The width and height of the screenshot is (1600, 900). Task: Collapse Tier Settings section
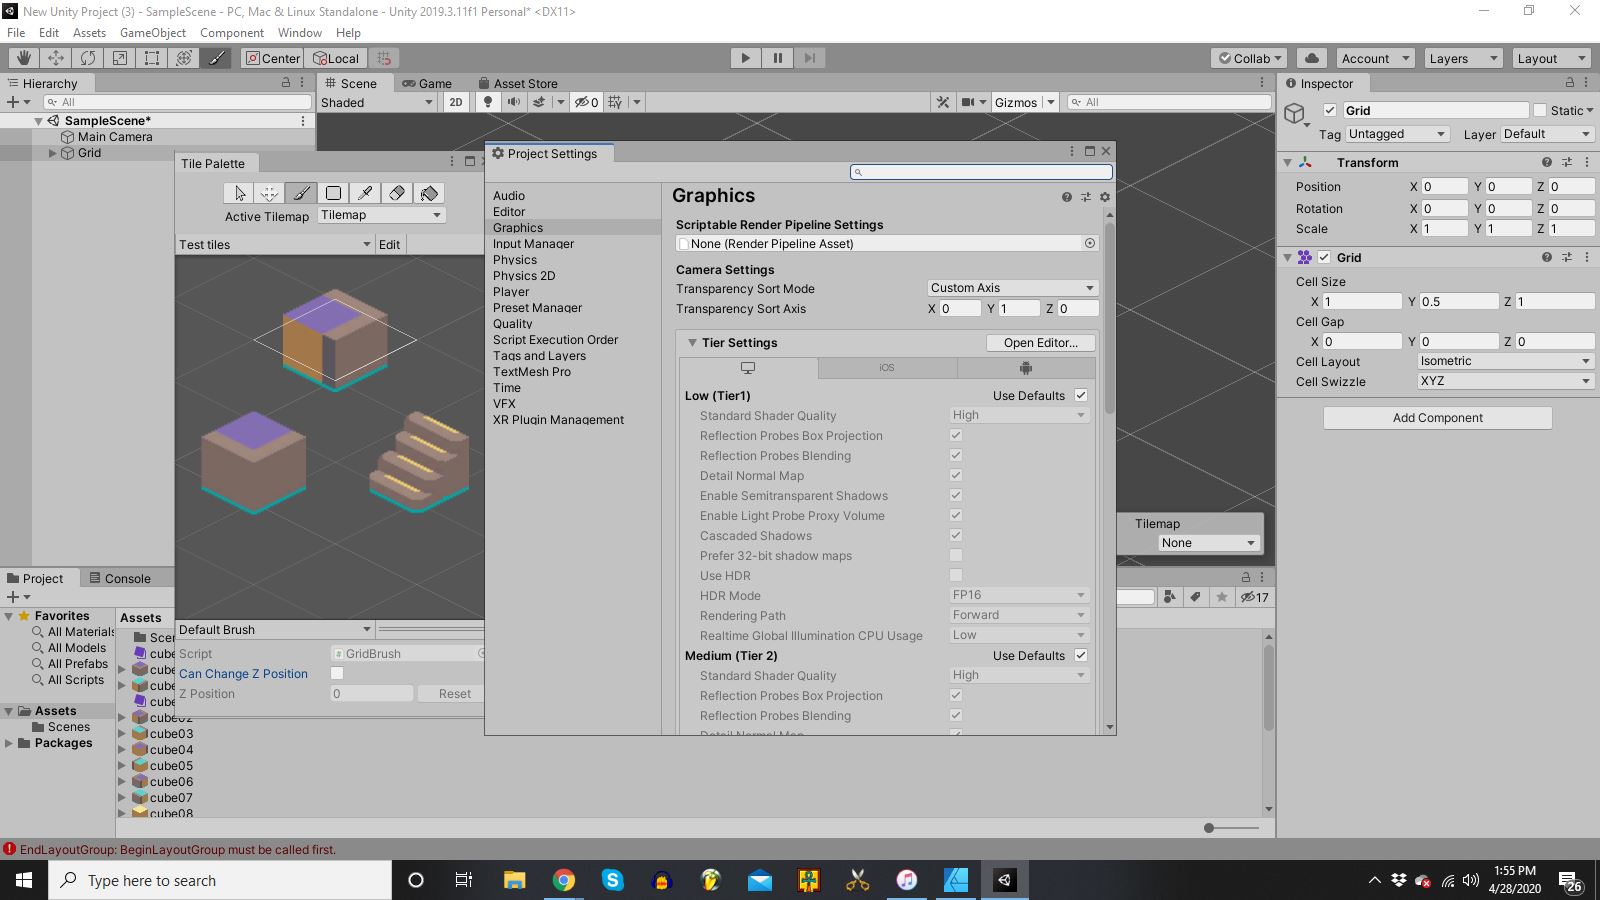coord(692,343)
